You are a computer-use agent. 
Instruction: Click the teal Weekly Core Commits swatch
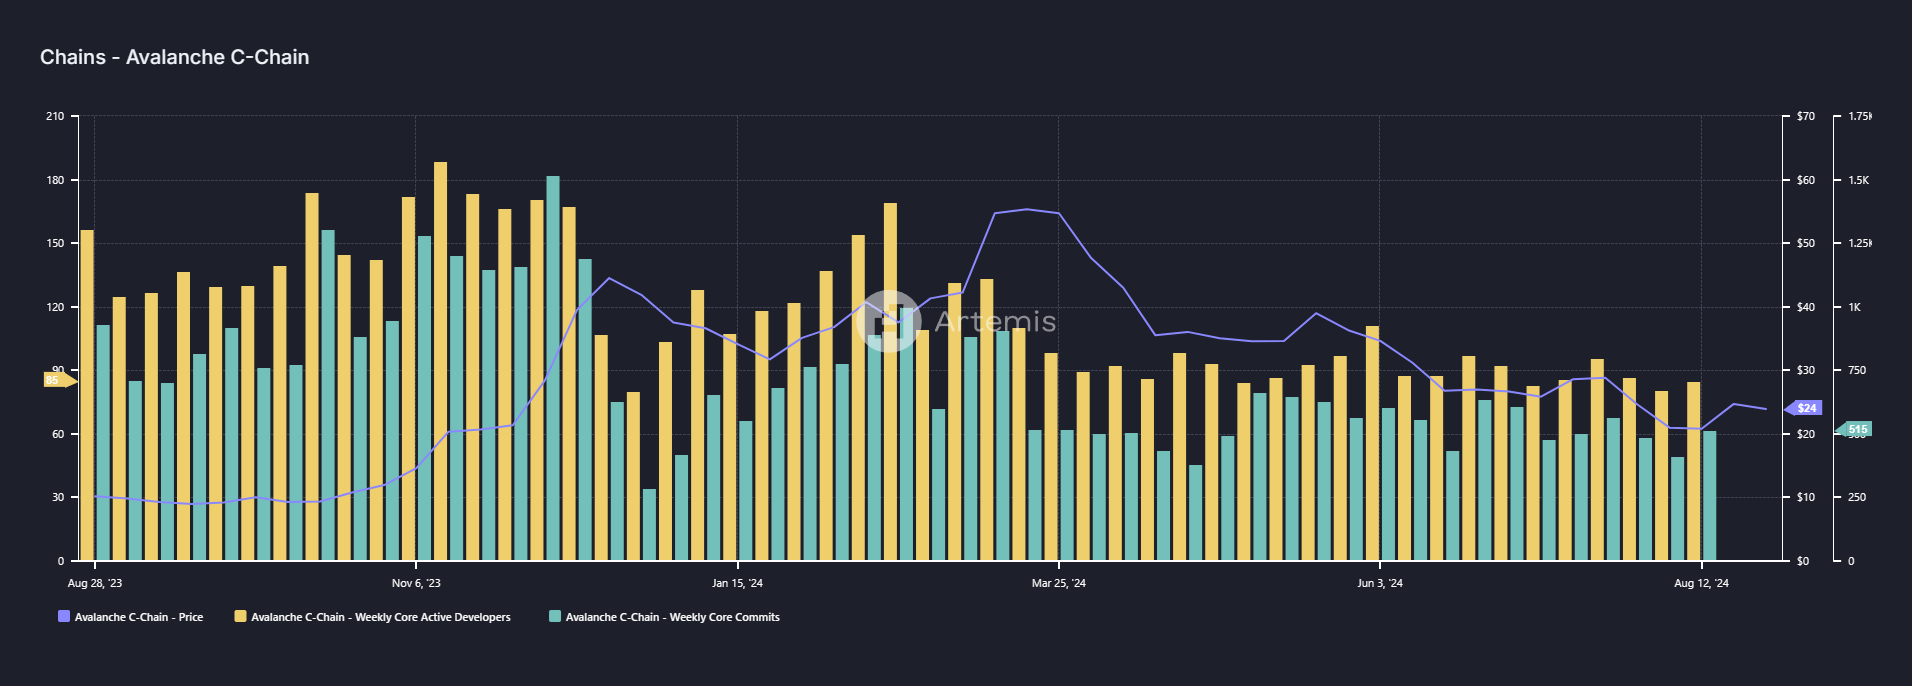555,617
